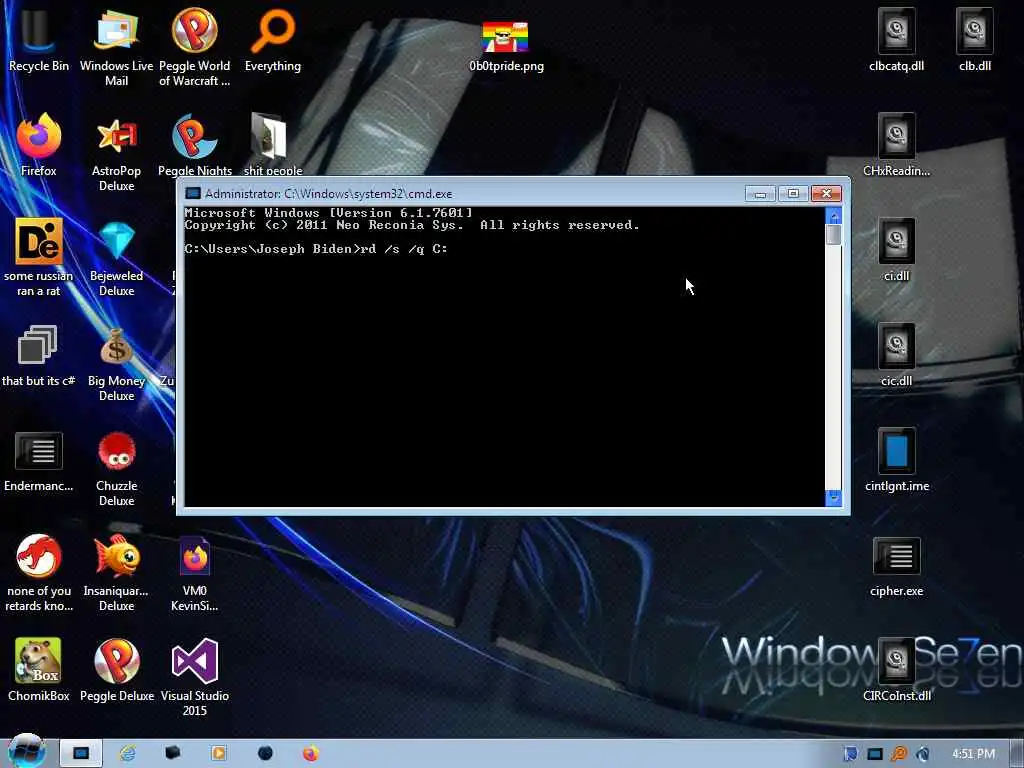The width and height of the screenshot is (1024, 768).
Task: Open the dark round taskbar app icon
Action: [265, 753]
